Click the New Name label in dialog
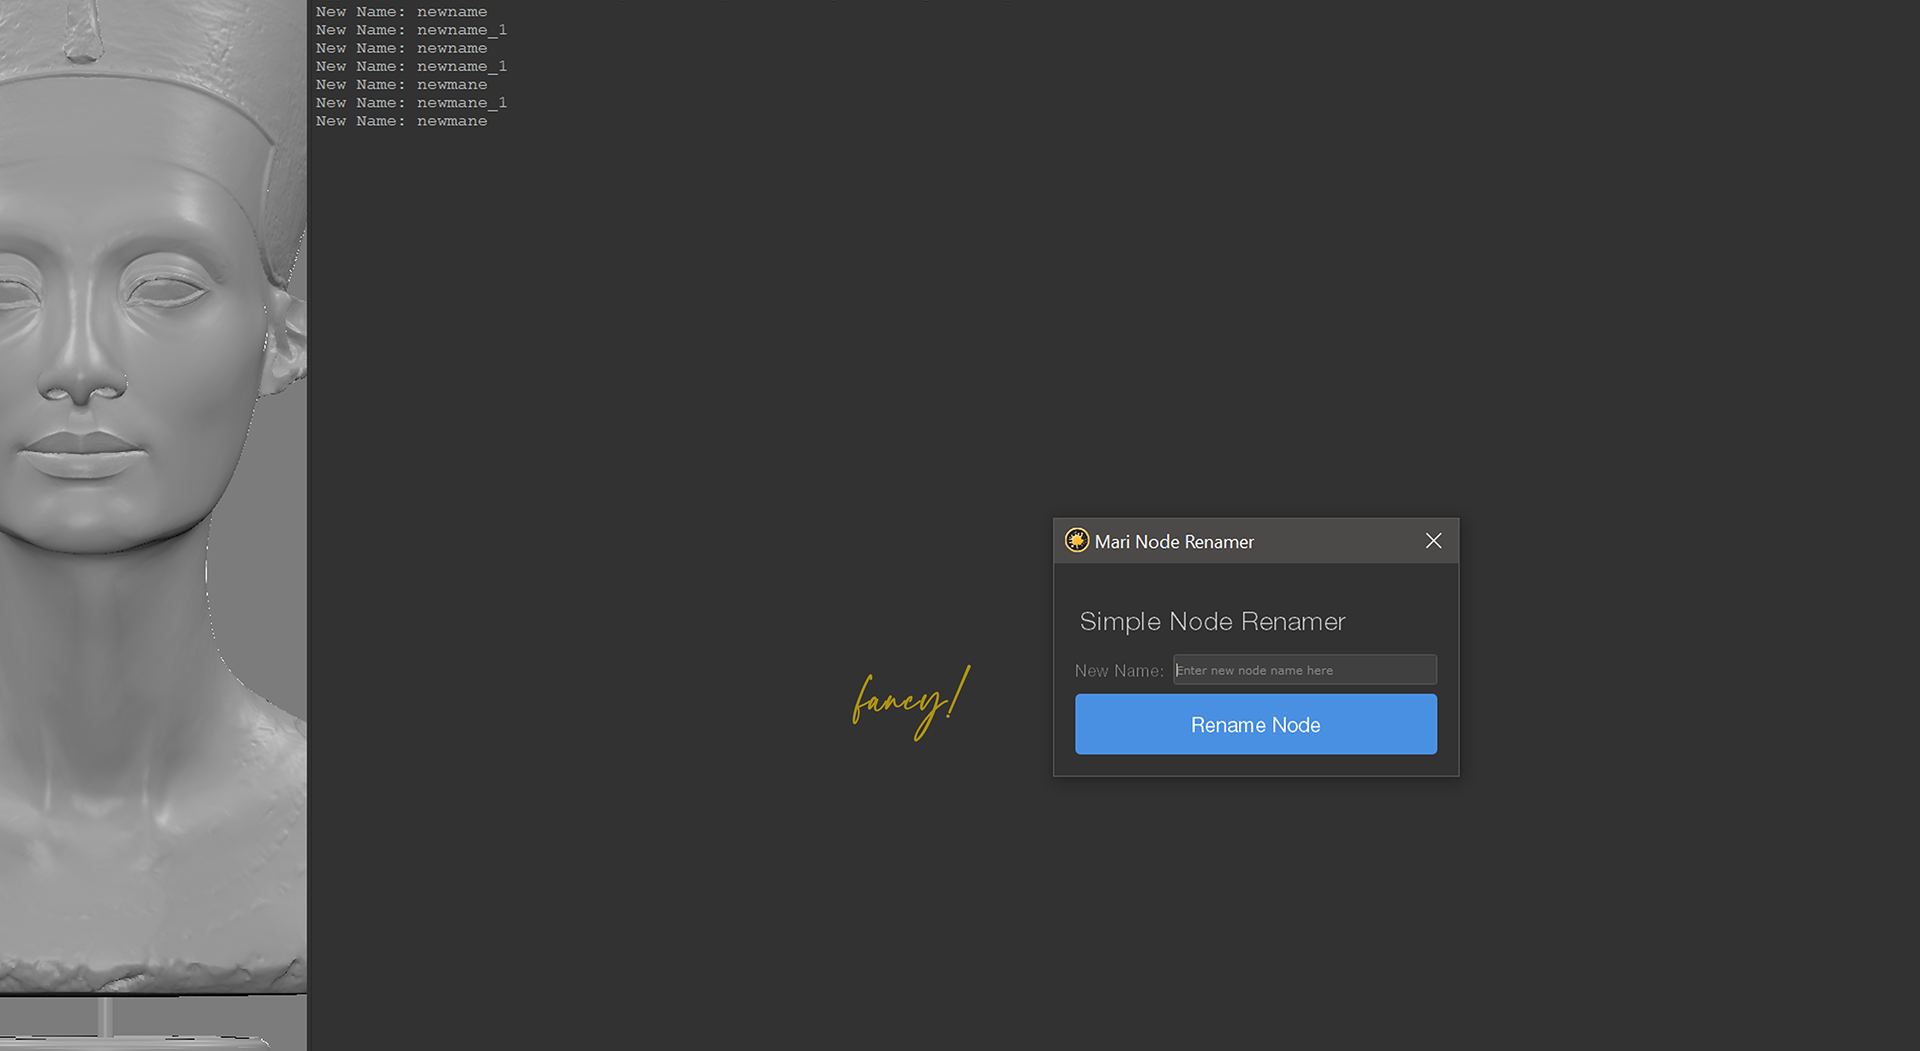Image resolution: width=1920 pixels, height=1051 pixels. coord(1118,671)
